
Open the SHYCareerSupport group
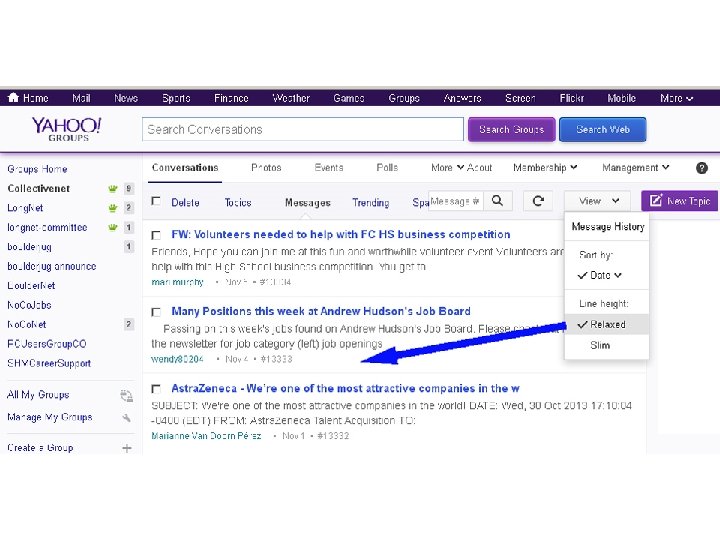(x=49, y=363)
